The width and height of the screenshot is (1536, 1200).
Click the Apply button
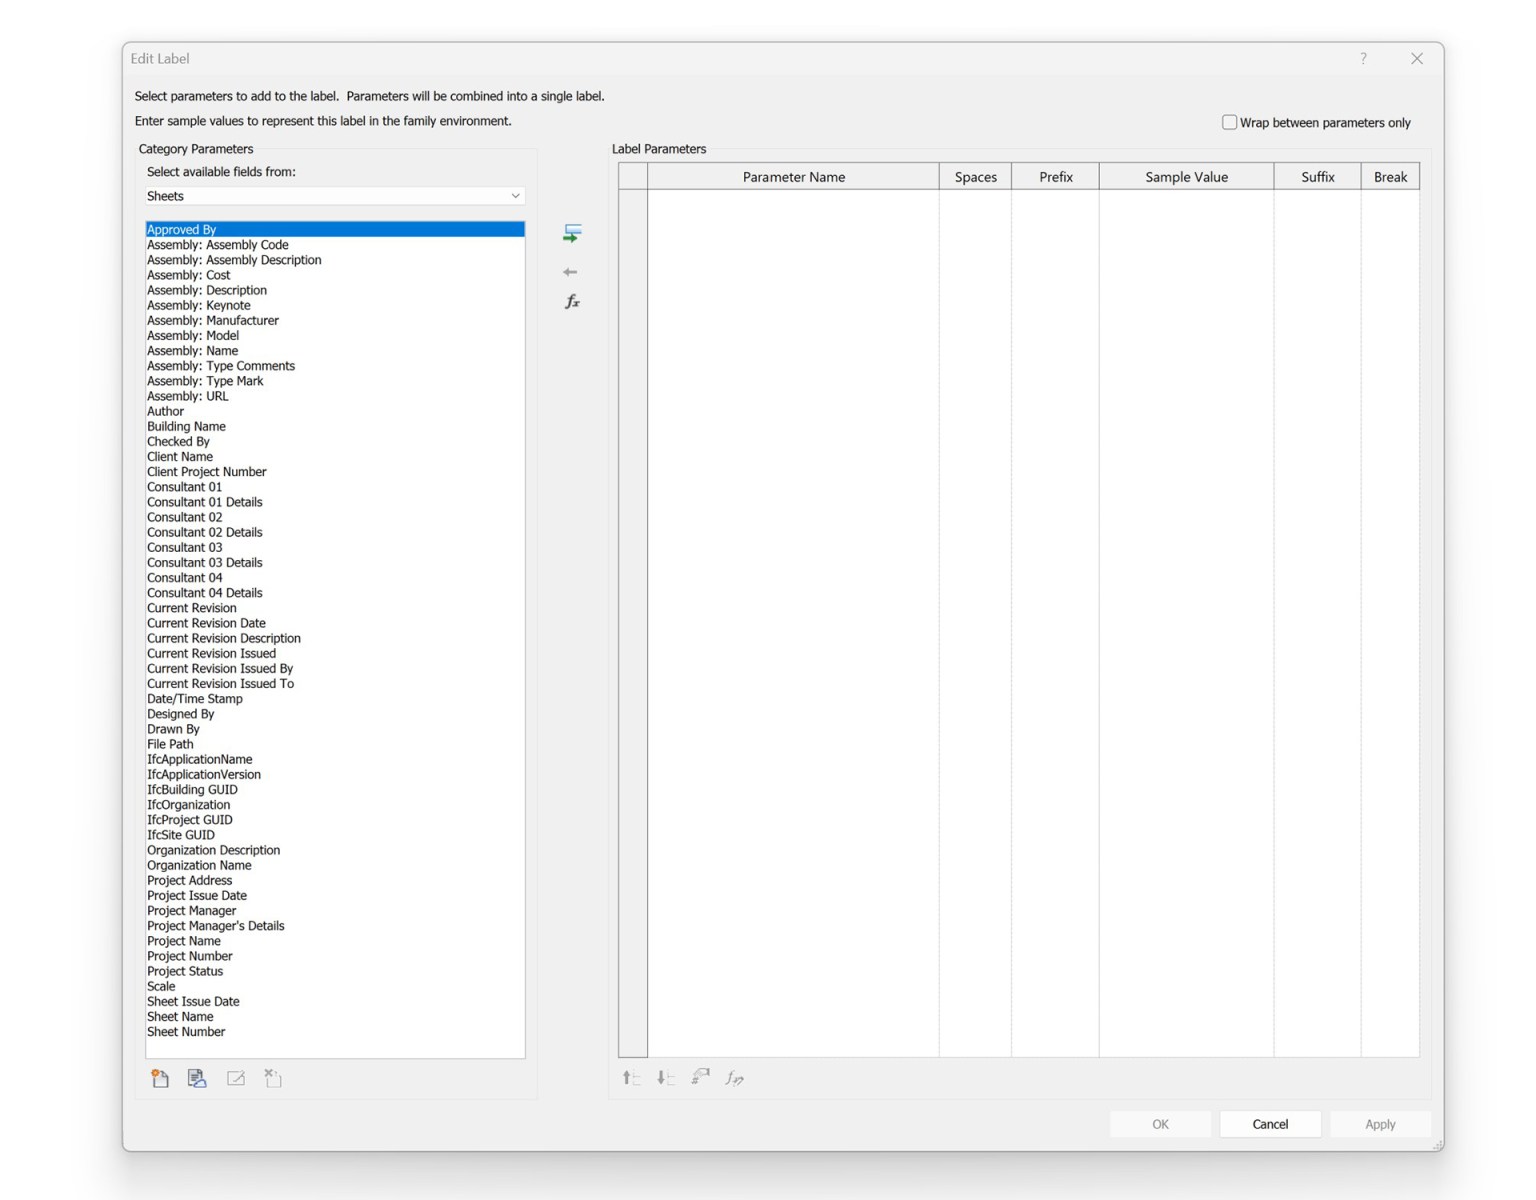point(1380,1124)
